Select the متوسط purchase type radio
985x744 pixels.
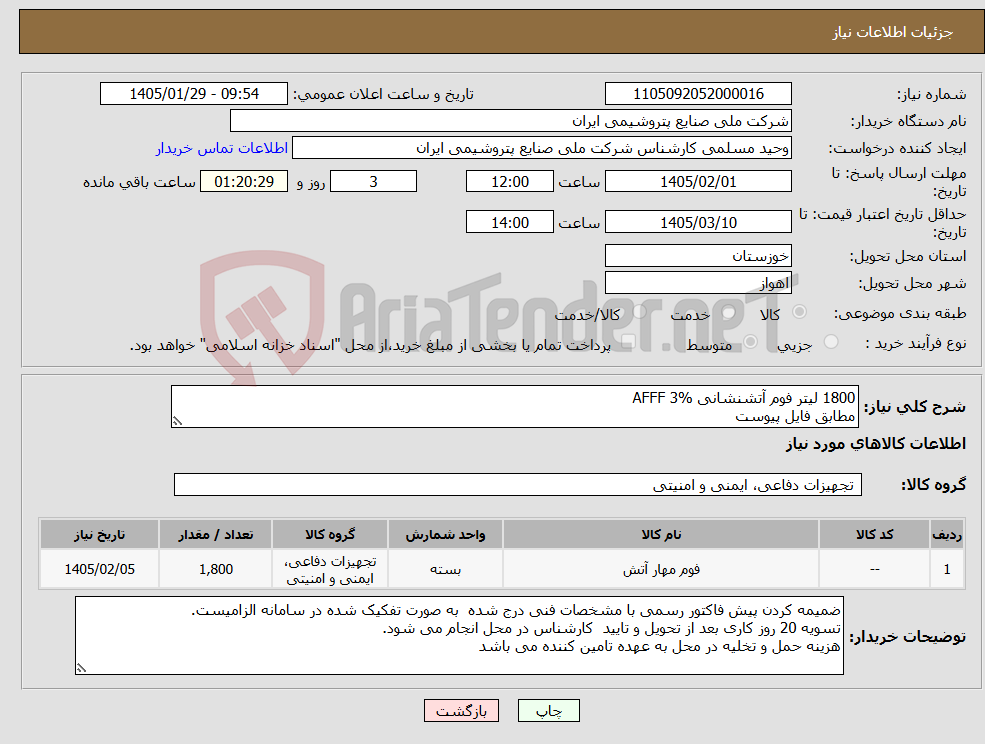click(x=750, y=342)
